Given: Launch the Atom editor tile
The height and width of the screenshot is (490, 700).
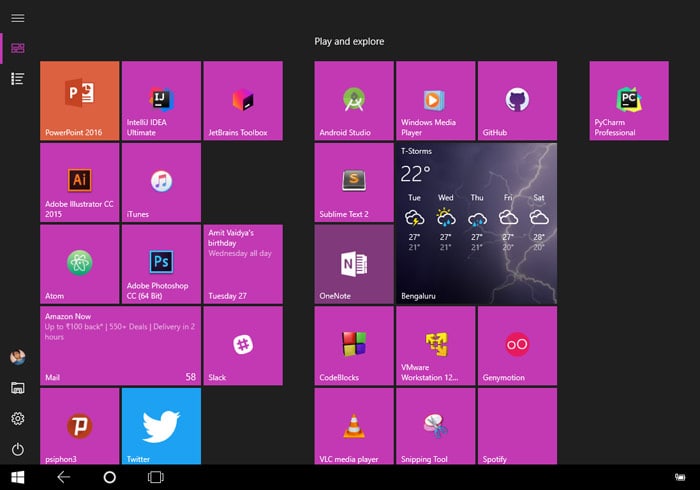Looking at the screenshot, I should (x=79, y=264).
